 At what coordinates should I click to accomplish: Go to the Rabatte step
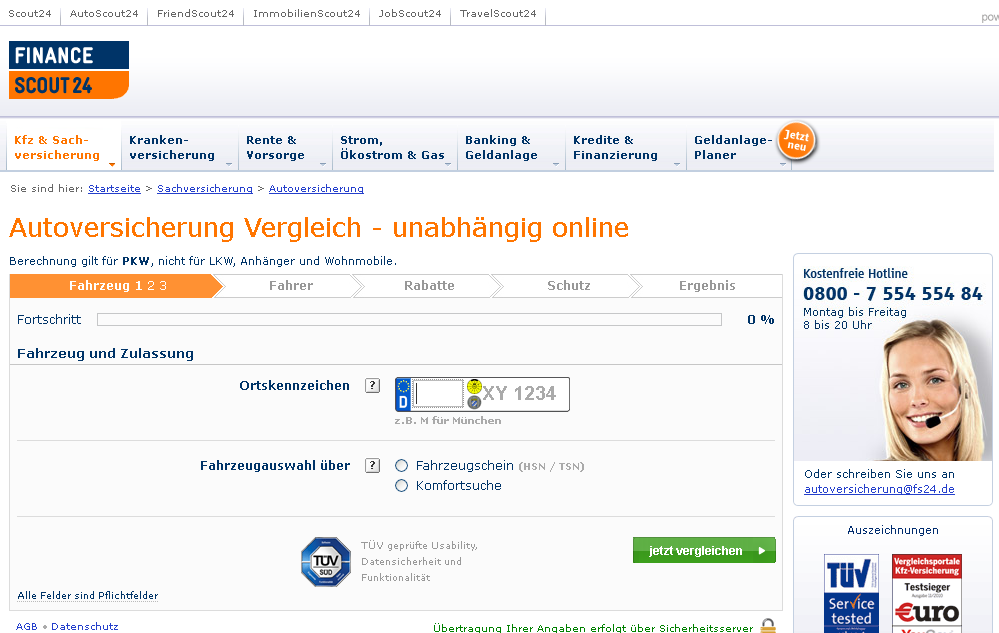pos(429,286)
